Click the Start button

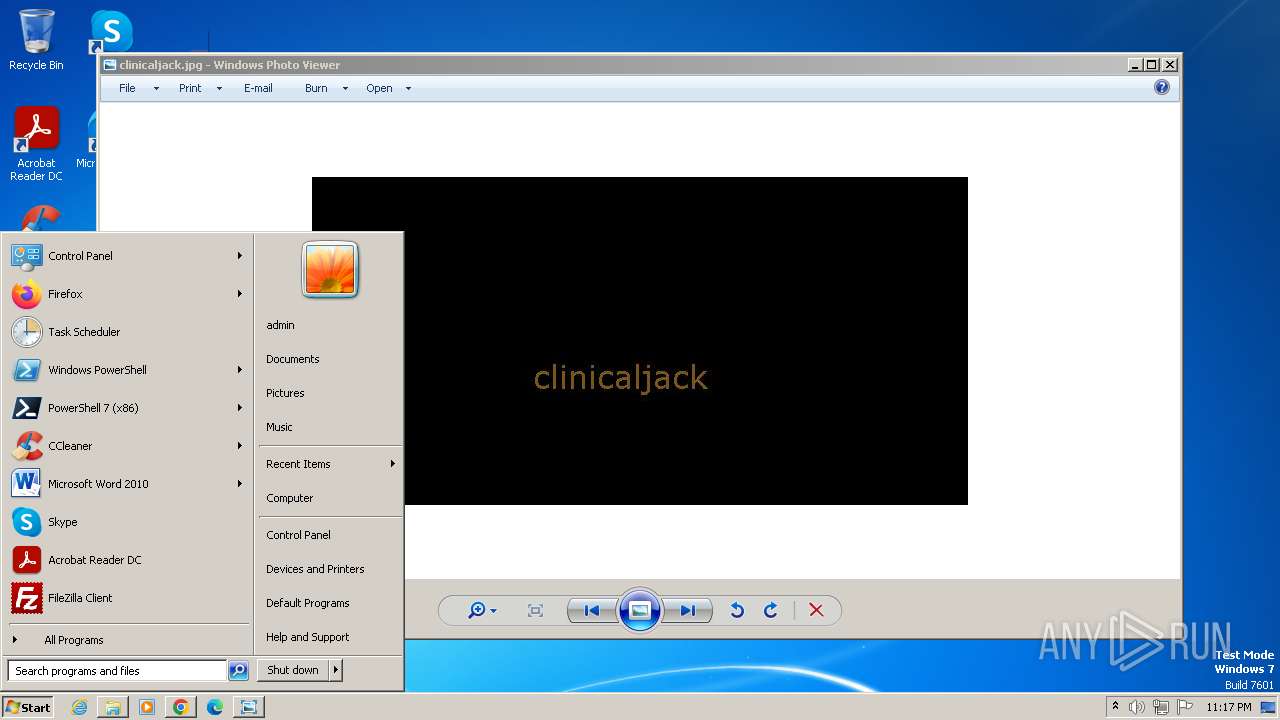pos(28,707)
